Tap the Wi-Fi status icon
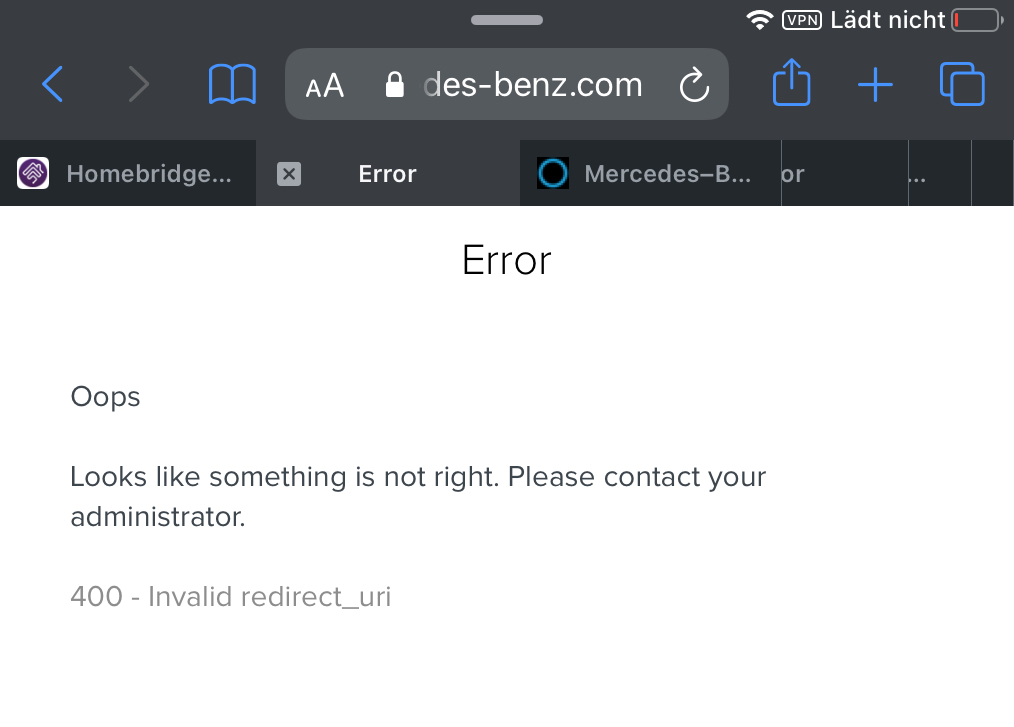Image resolution: width=1014 pixels, height=727 pixels. click(760, 19)
